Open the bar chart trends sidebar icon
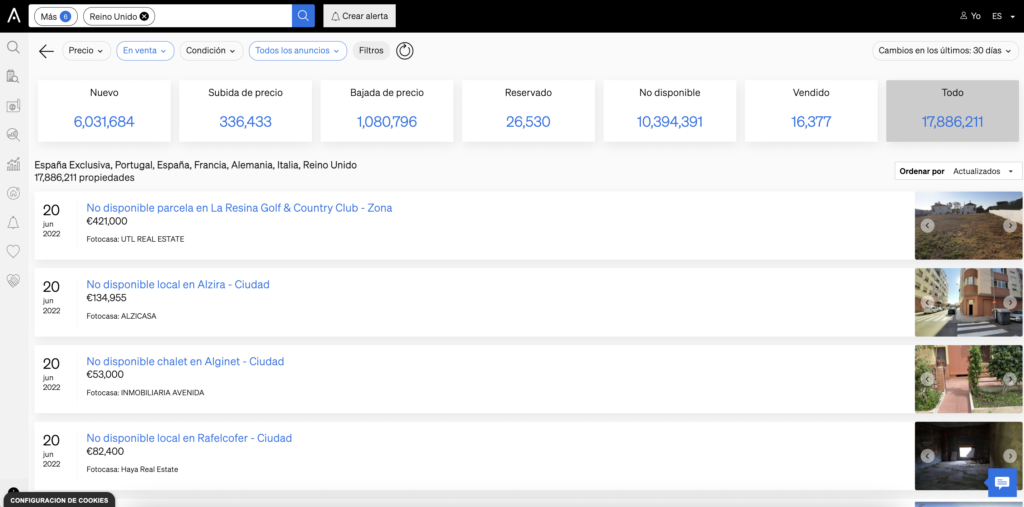Viewport: 1024px width, 507px height. click(x=13, y=164)
